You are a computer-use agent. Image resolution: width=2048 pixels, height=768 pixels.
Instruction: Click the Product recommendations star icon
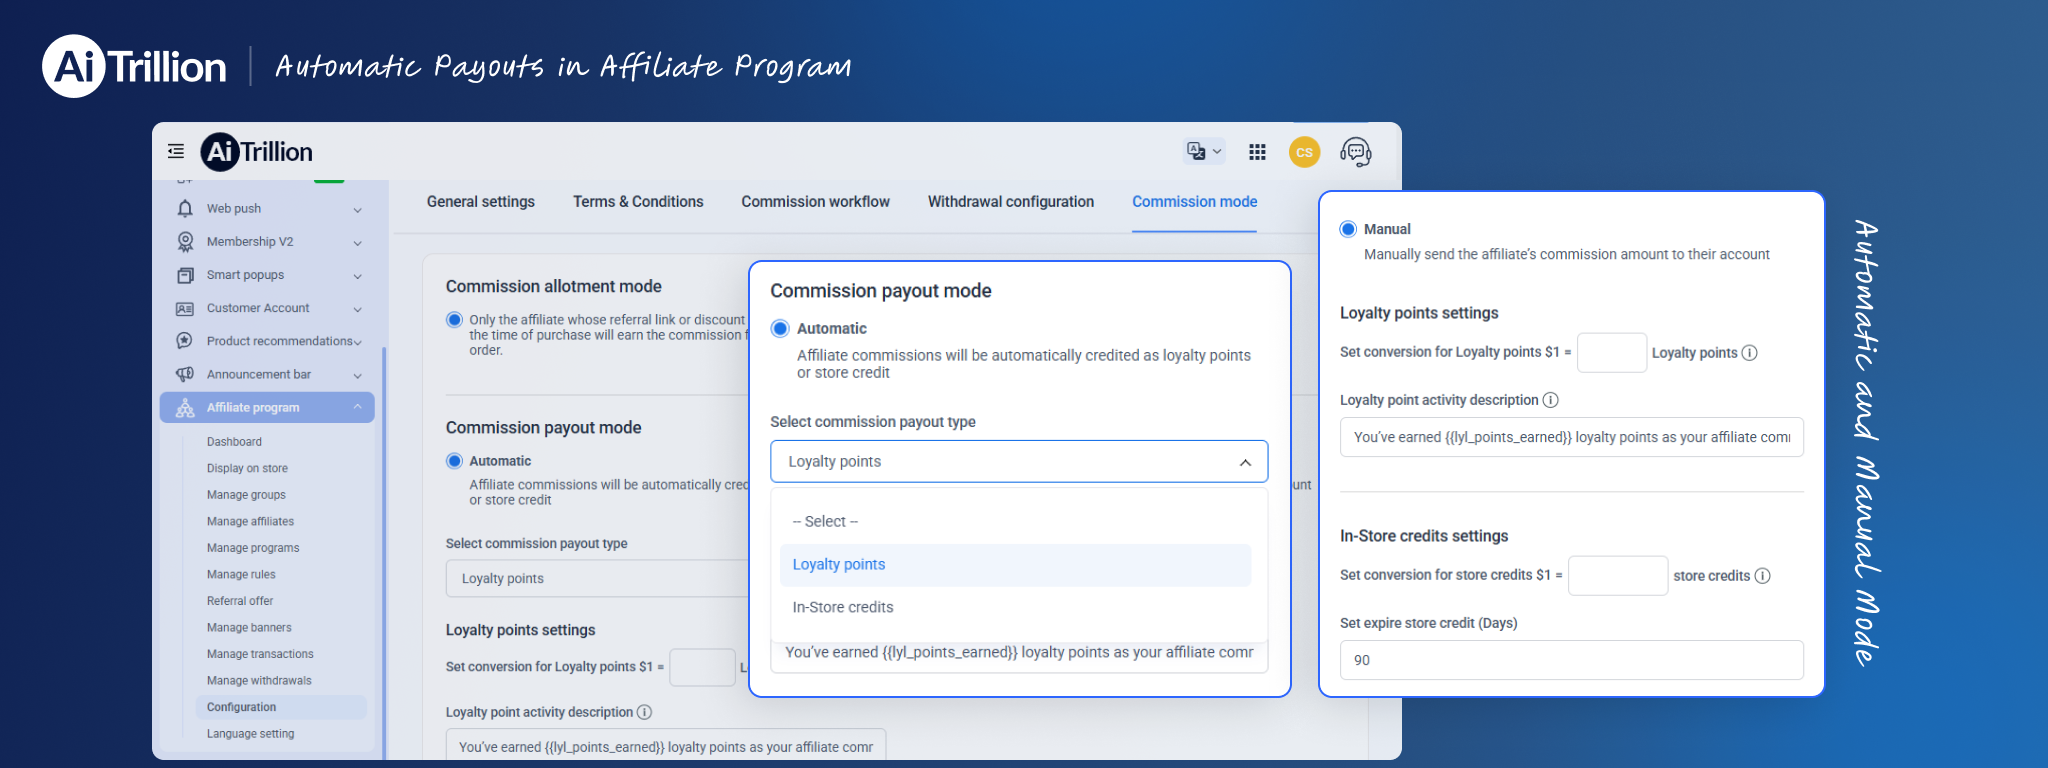pyautogui.click(x=185, y=341)
